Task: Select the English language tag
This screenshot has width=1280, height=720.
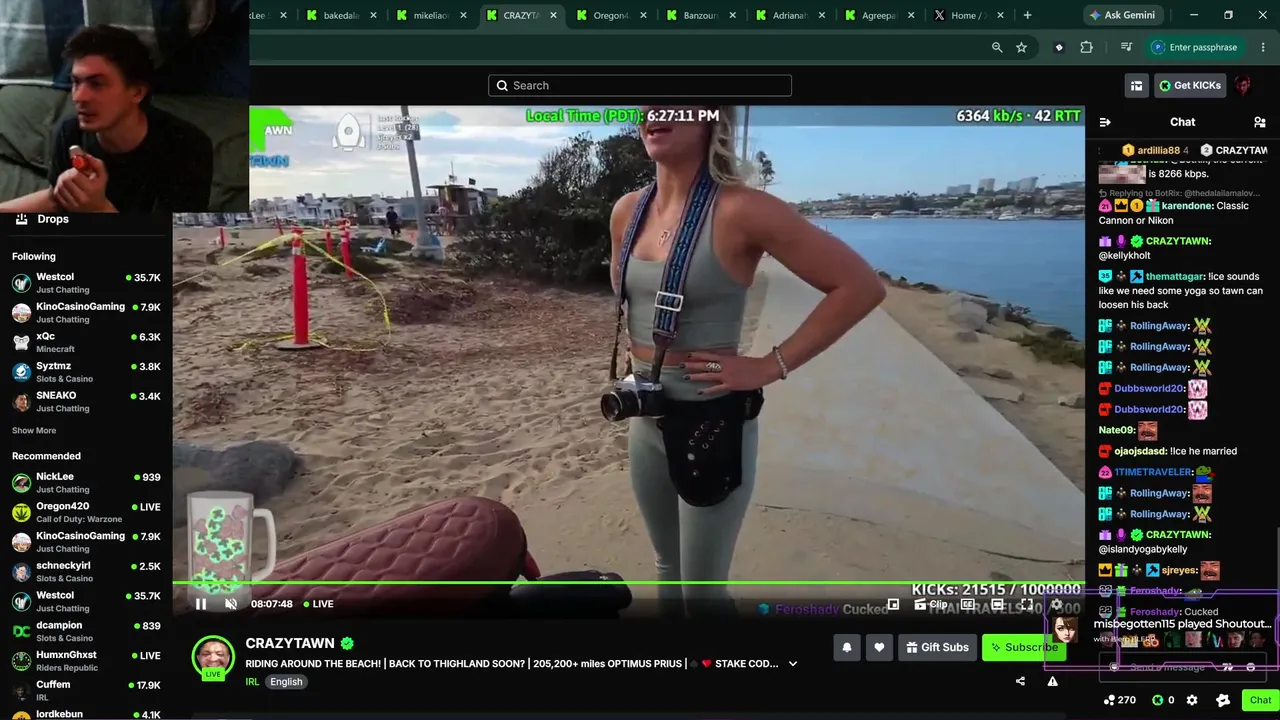Action: (x=286, y=682)
